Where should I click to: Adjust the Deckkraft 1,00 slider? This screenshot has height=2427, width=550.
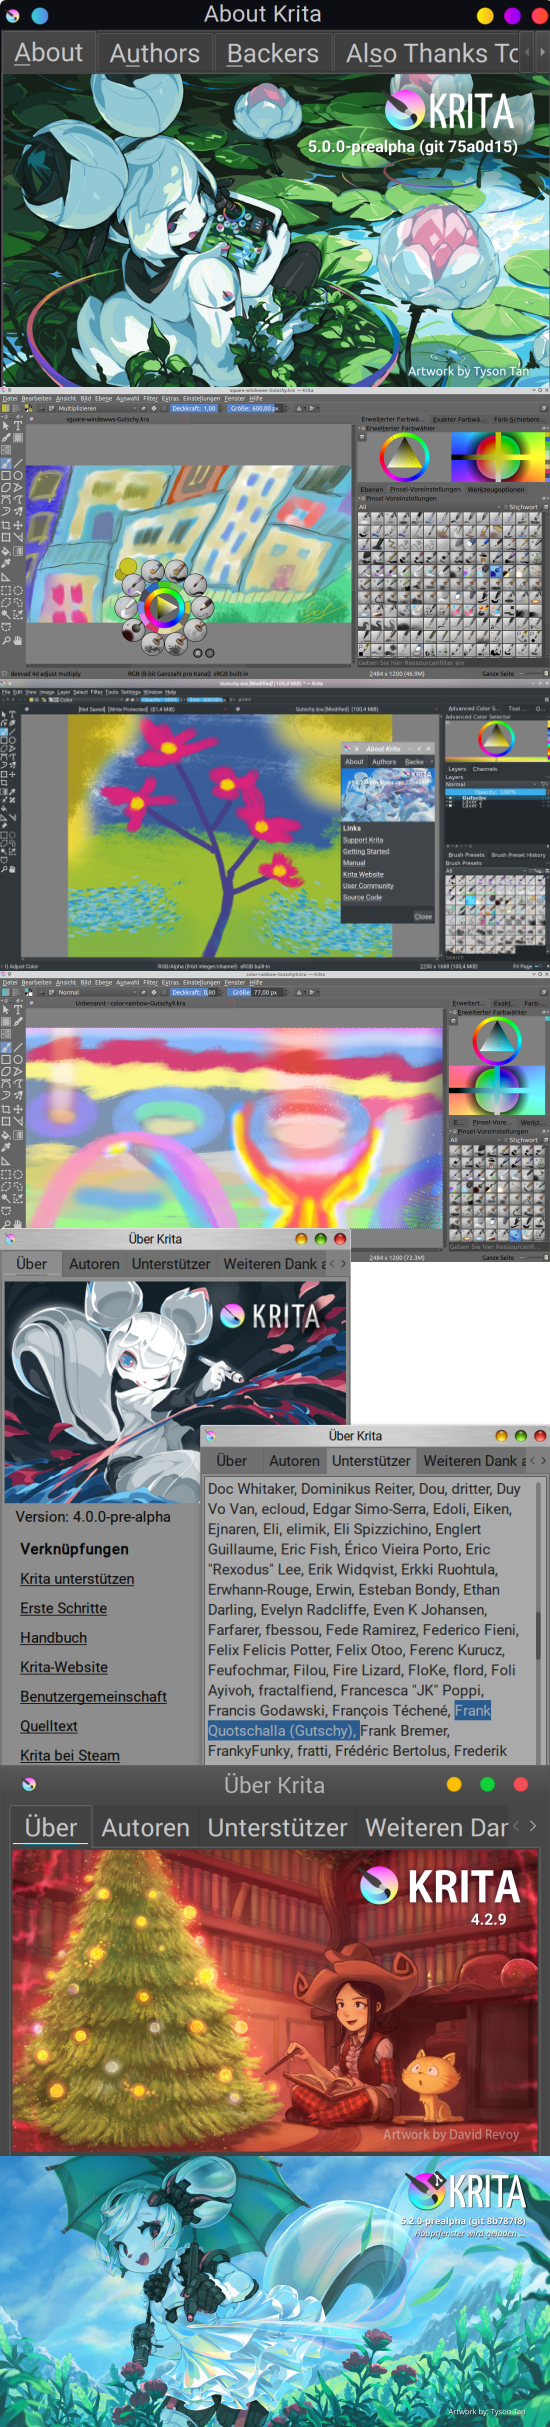pos(194,408)
